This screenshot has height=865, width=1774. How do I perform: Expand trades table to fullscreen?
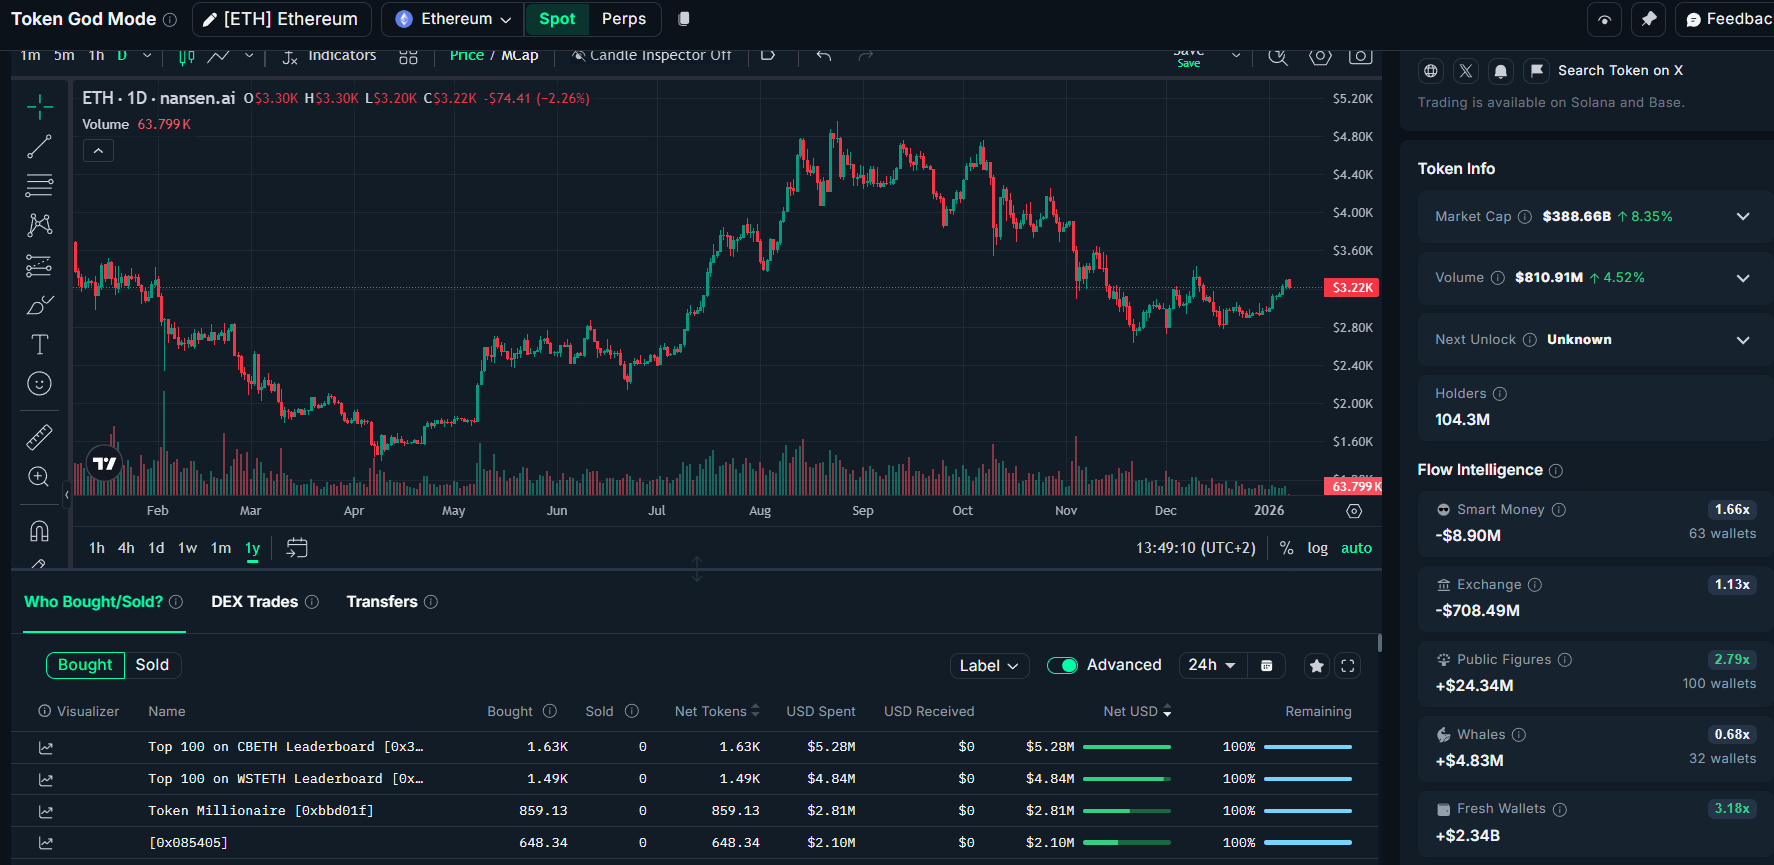click(1348, 666)
